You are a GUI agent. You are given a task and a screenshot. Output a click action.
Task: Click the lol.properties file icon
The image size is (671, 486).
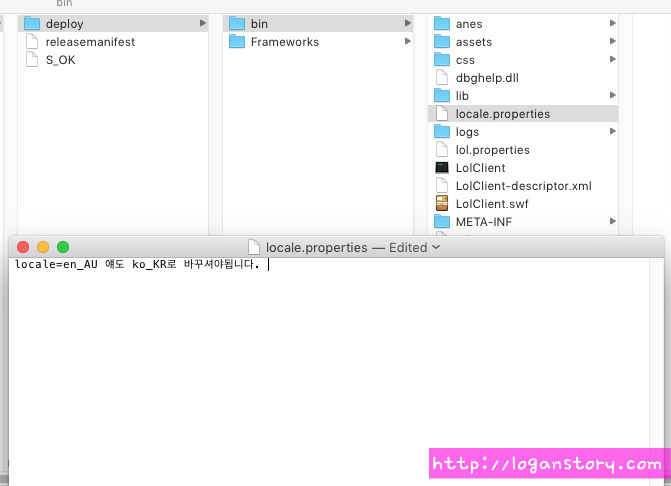[x=442, y=149]
